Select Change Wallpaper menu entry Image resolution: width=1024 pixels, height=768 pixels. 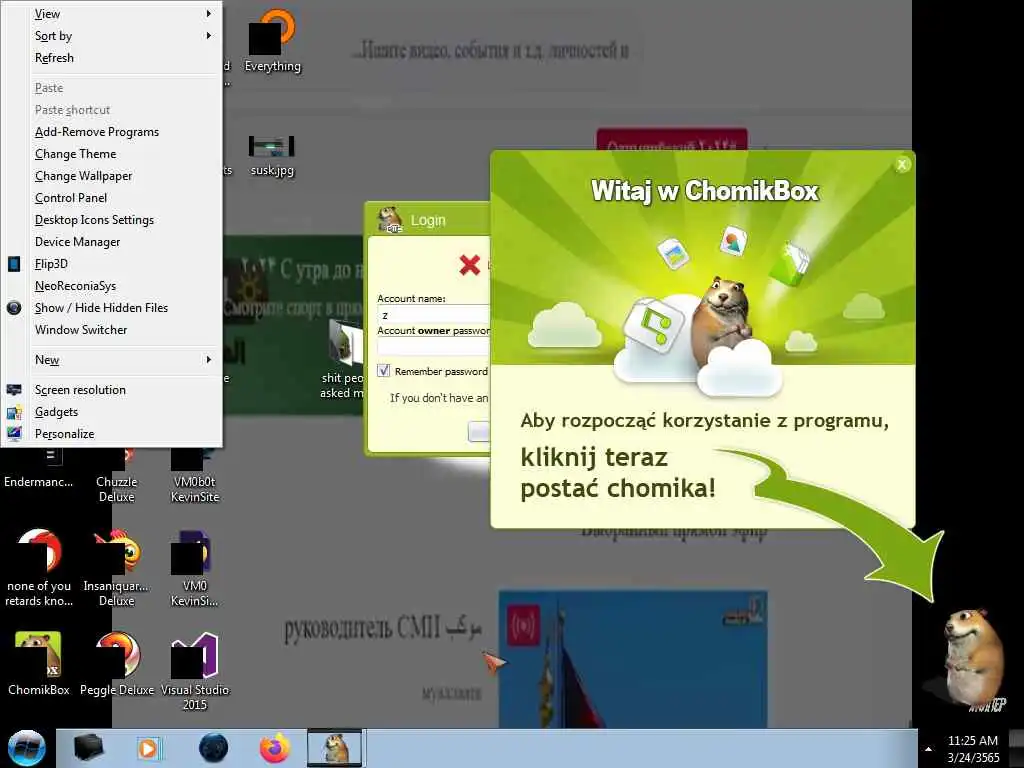[112, 176]
